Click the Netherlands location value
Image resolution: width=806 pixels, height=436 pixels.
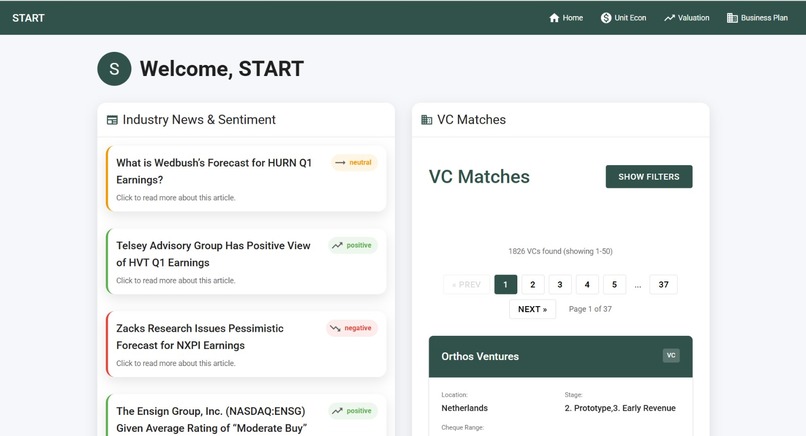point(465,408)
